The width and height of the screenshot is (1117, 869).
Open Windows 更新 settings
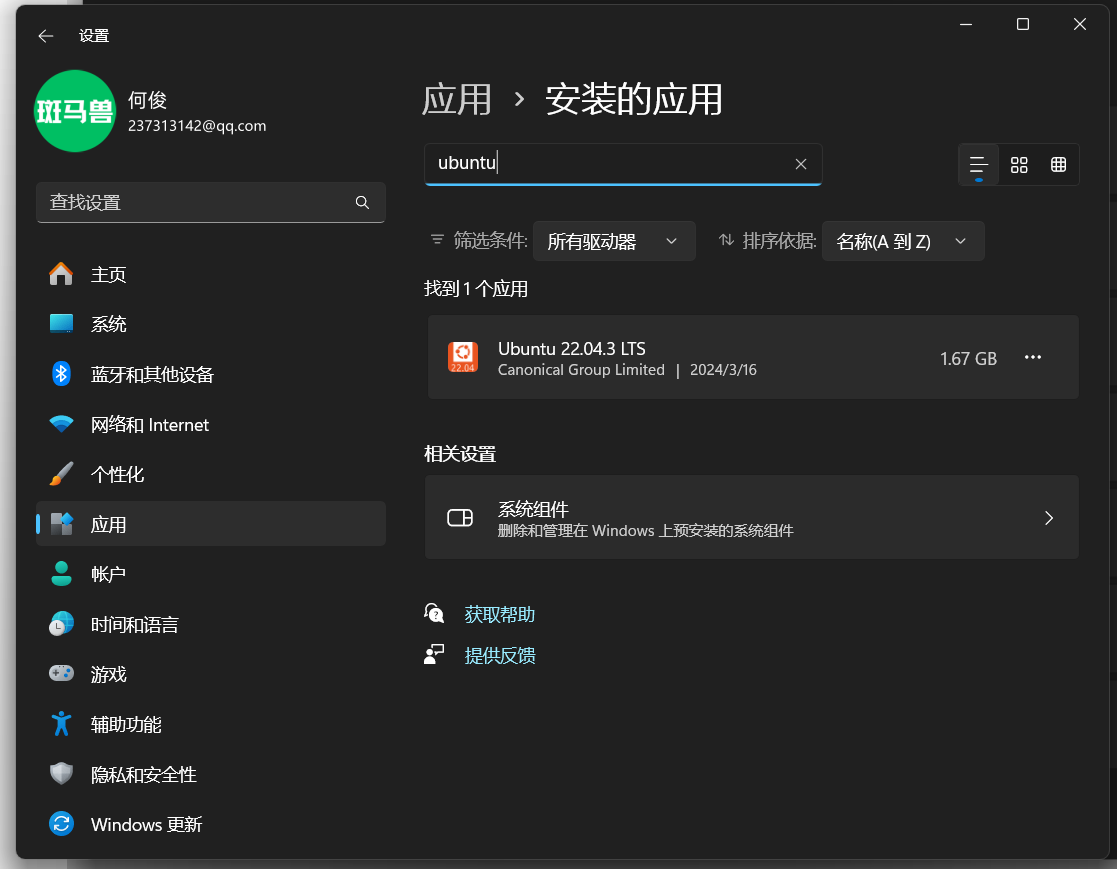point(211,824)
